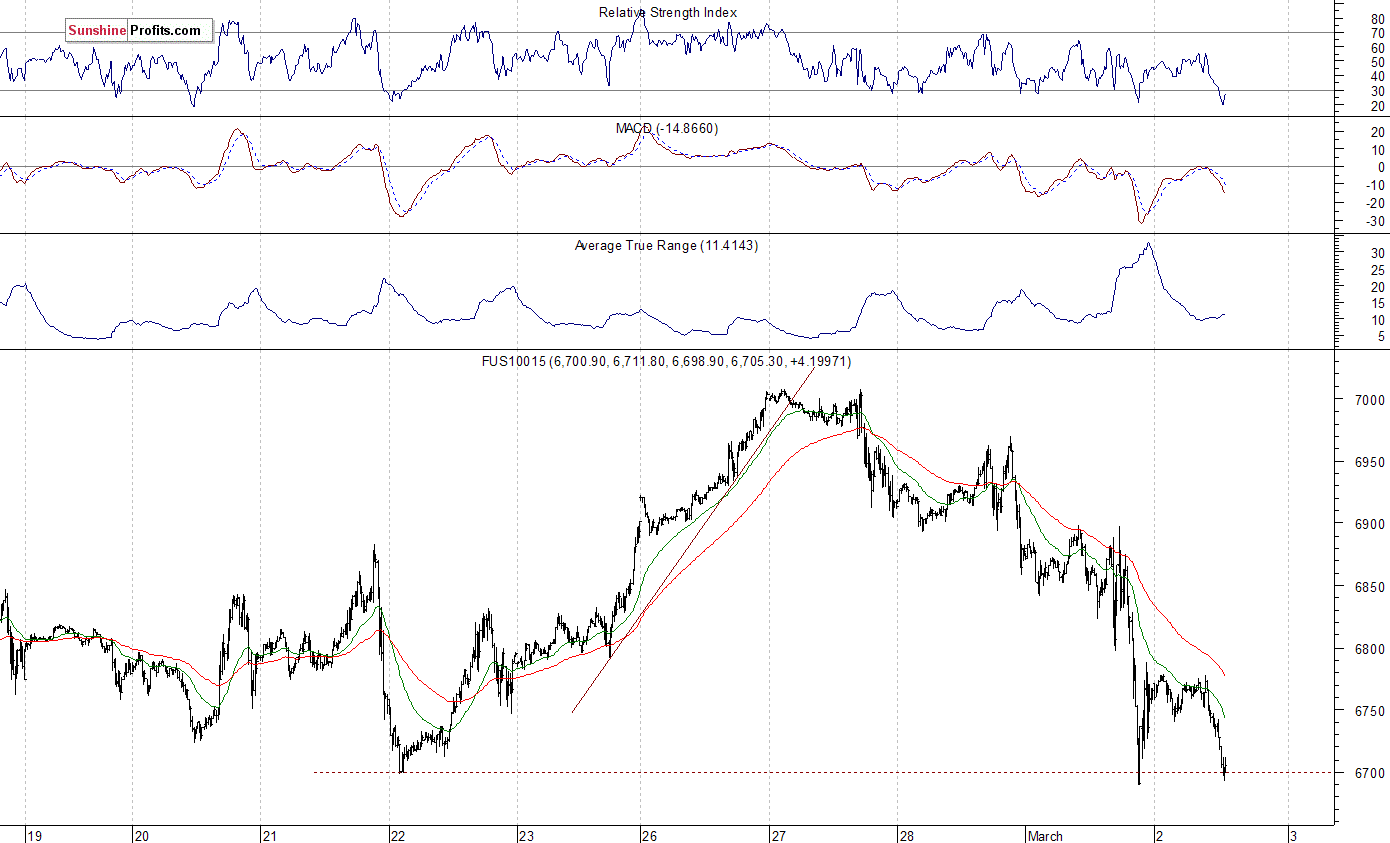Click the March label on the time axis

click(1045, 836)
